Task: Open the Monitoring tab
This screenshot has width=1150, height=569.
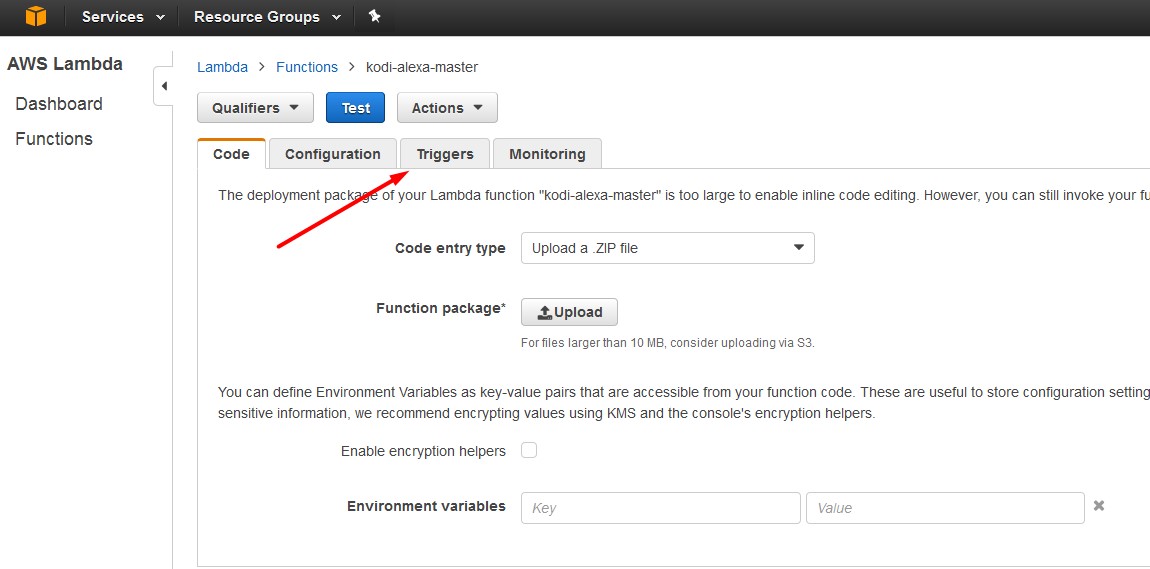Action: (x=547, y=154)
